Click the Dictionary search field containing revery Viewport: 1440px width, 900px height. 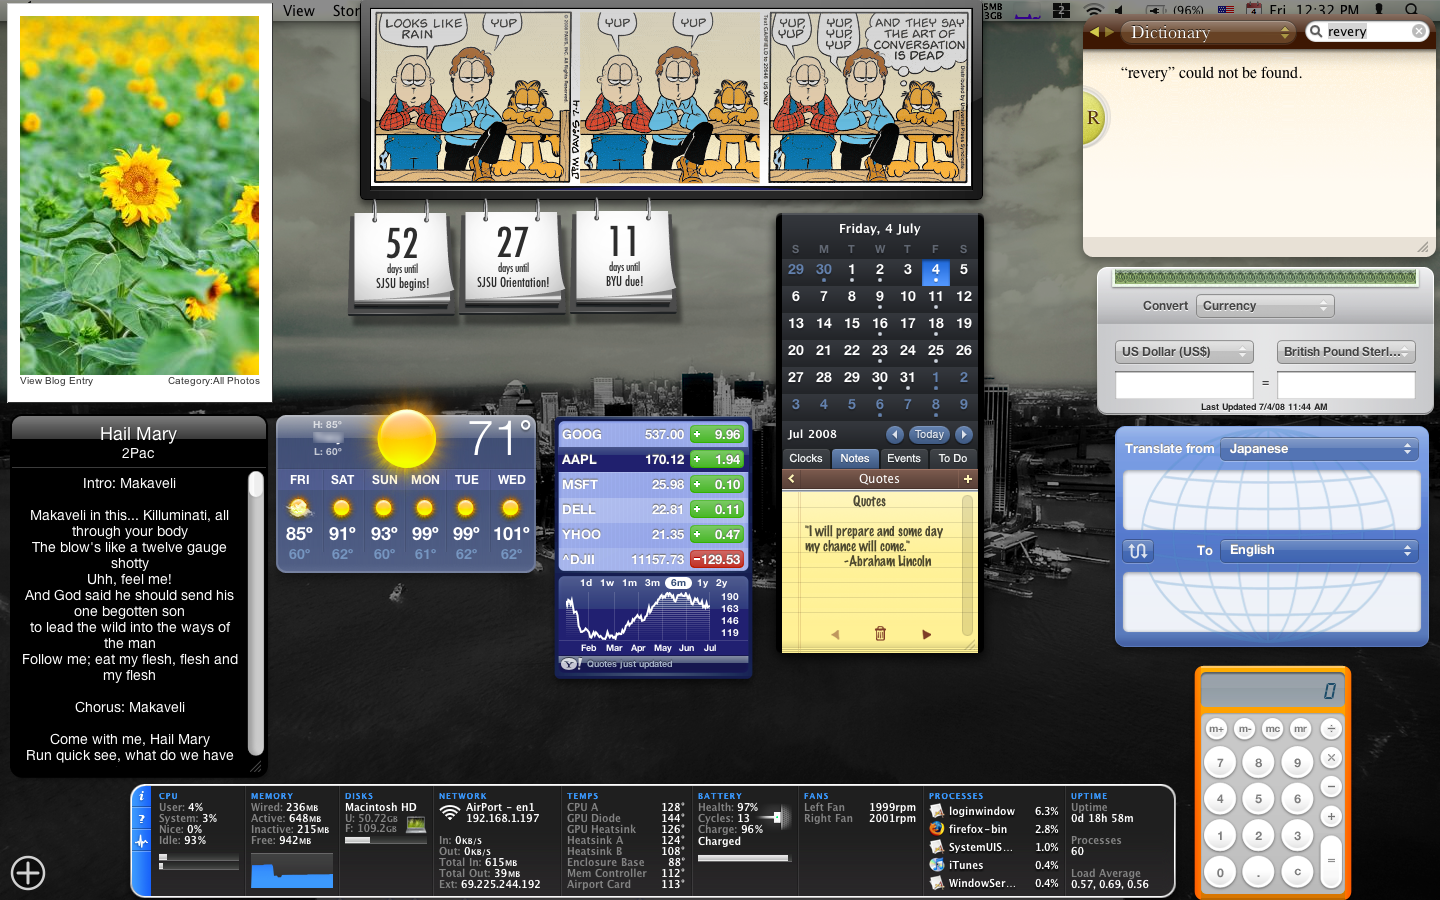click(x=1367, y=31)
